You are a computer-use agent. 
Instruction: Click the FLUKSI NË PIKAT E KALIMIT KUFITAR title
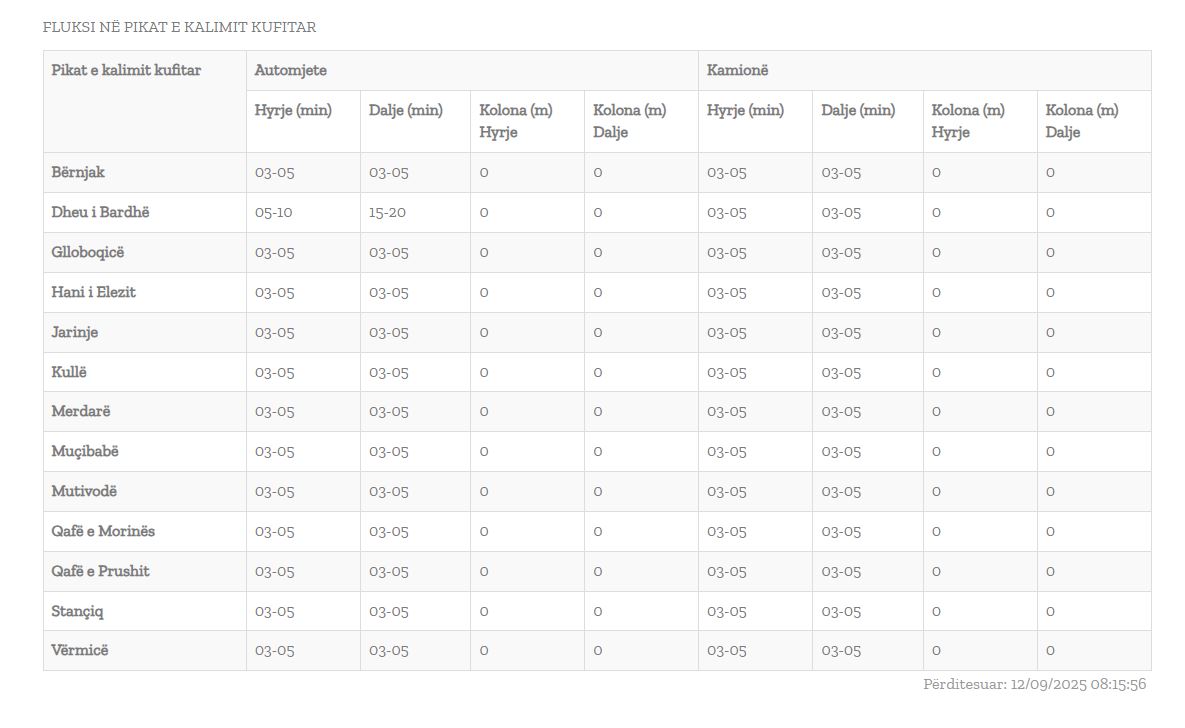pos(179,27)
